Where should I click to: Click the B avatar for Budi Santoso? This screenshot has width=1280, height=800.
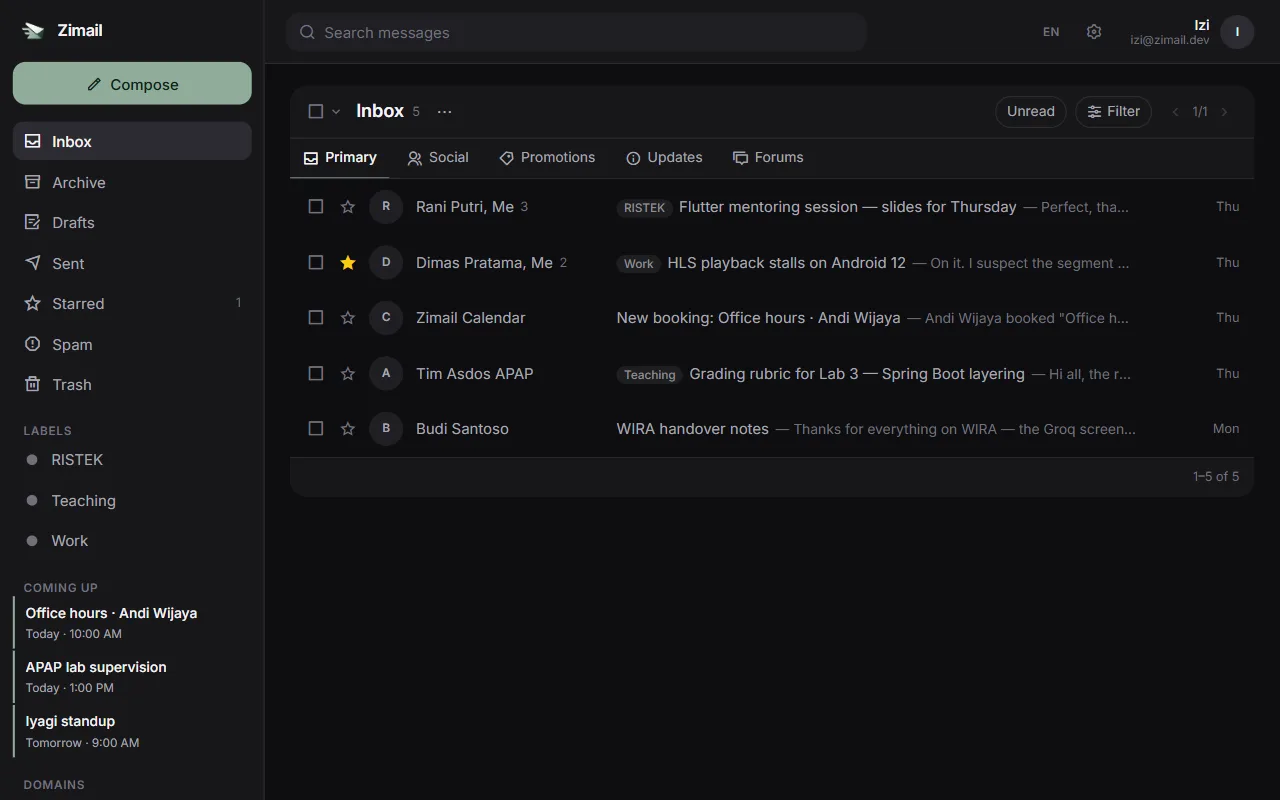tap(386, 429)
